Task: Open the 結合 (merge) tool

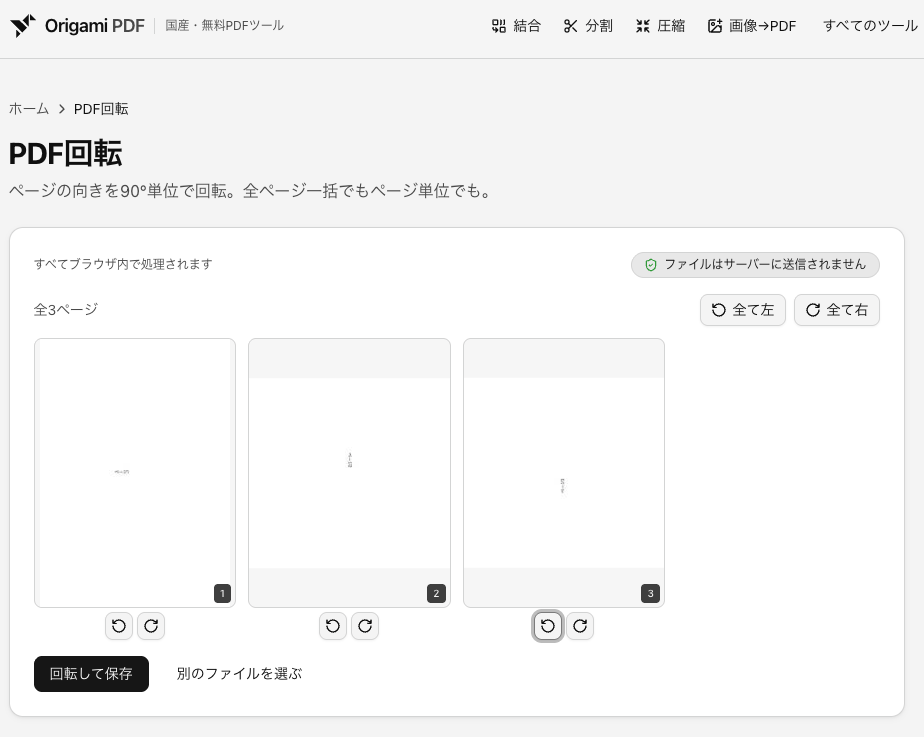Action: tap(516, 26)
